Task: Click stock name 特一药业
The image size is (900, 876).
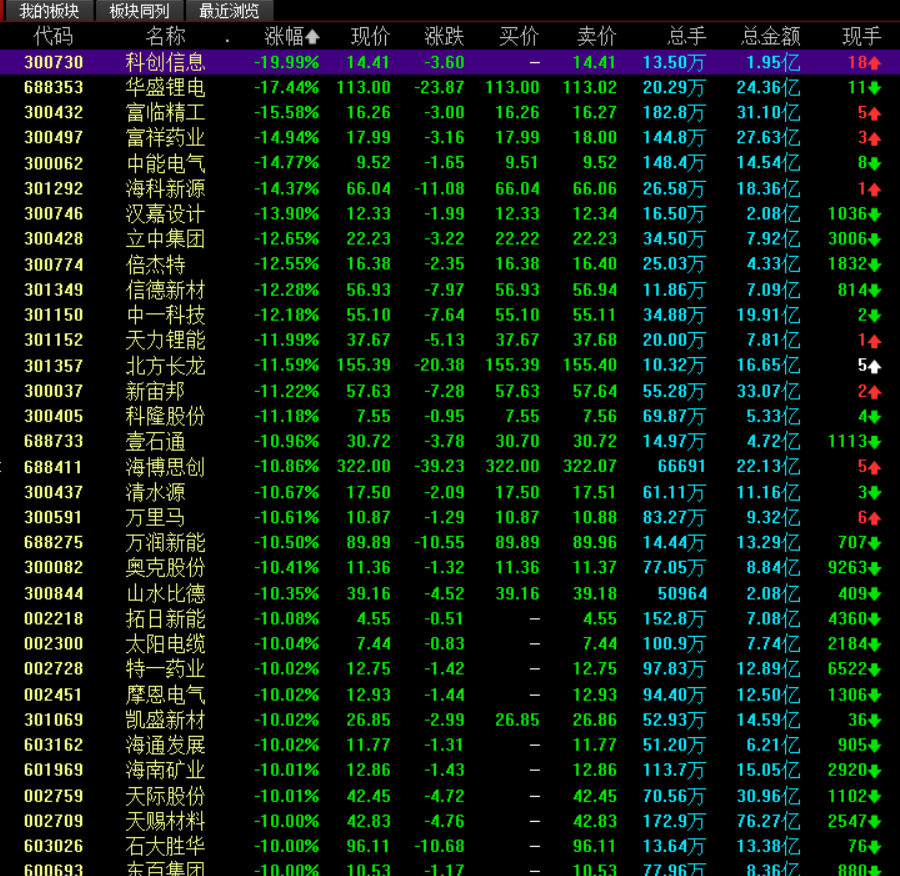Action: 165,669
